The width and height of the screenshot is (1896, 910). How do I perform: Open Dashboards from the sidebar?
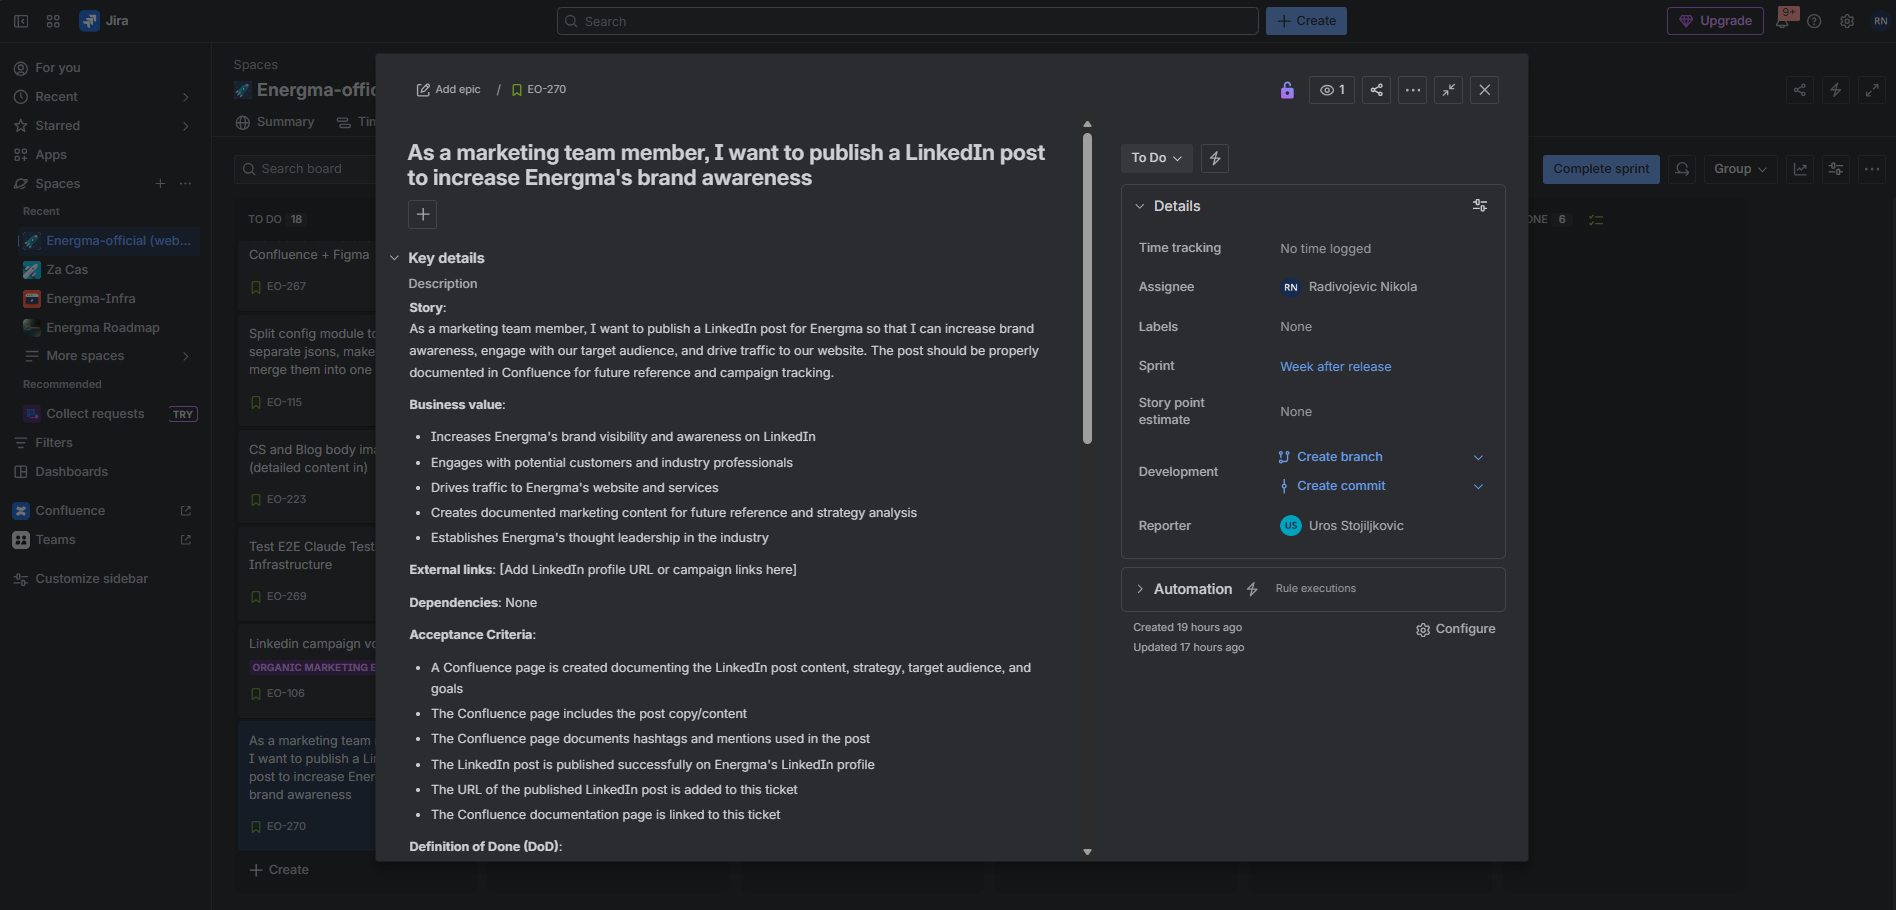(x=71, y=472)
